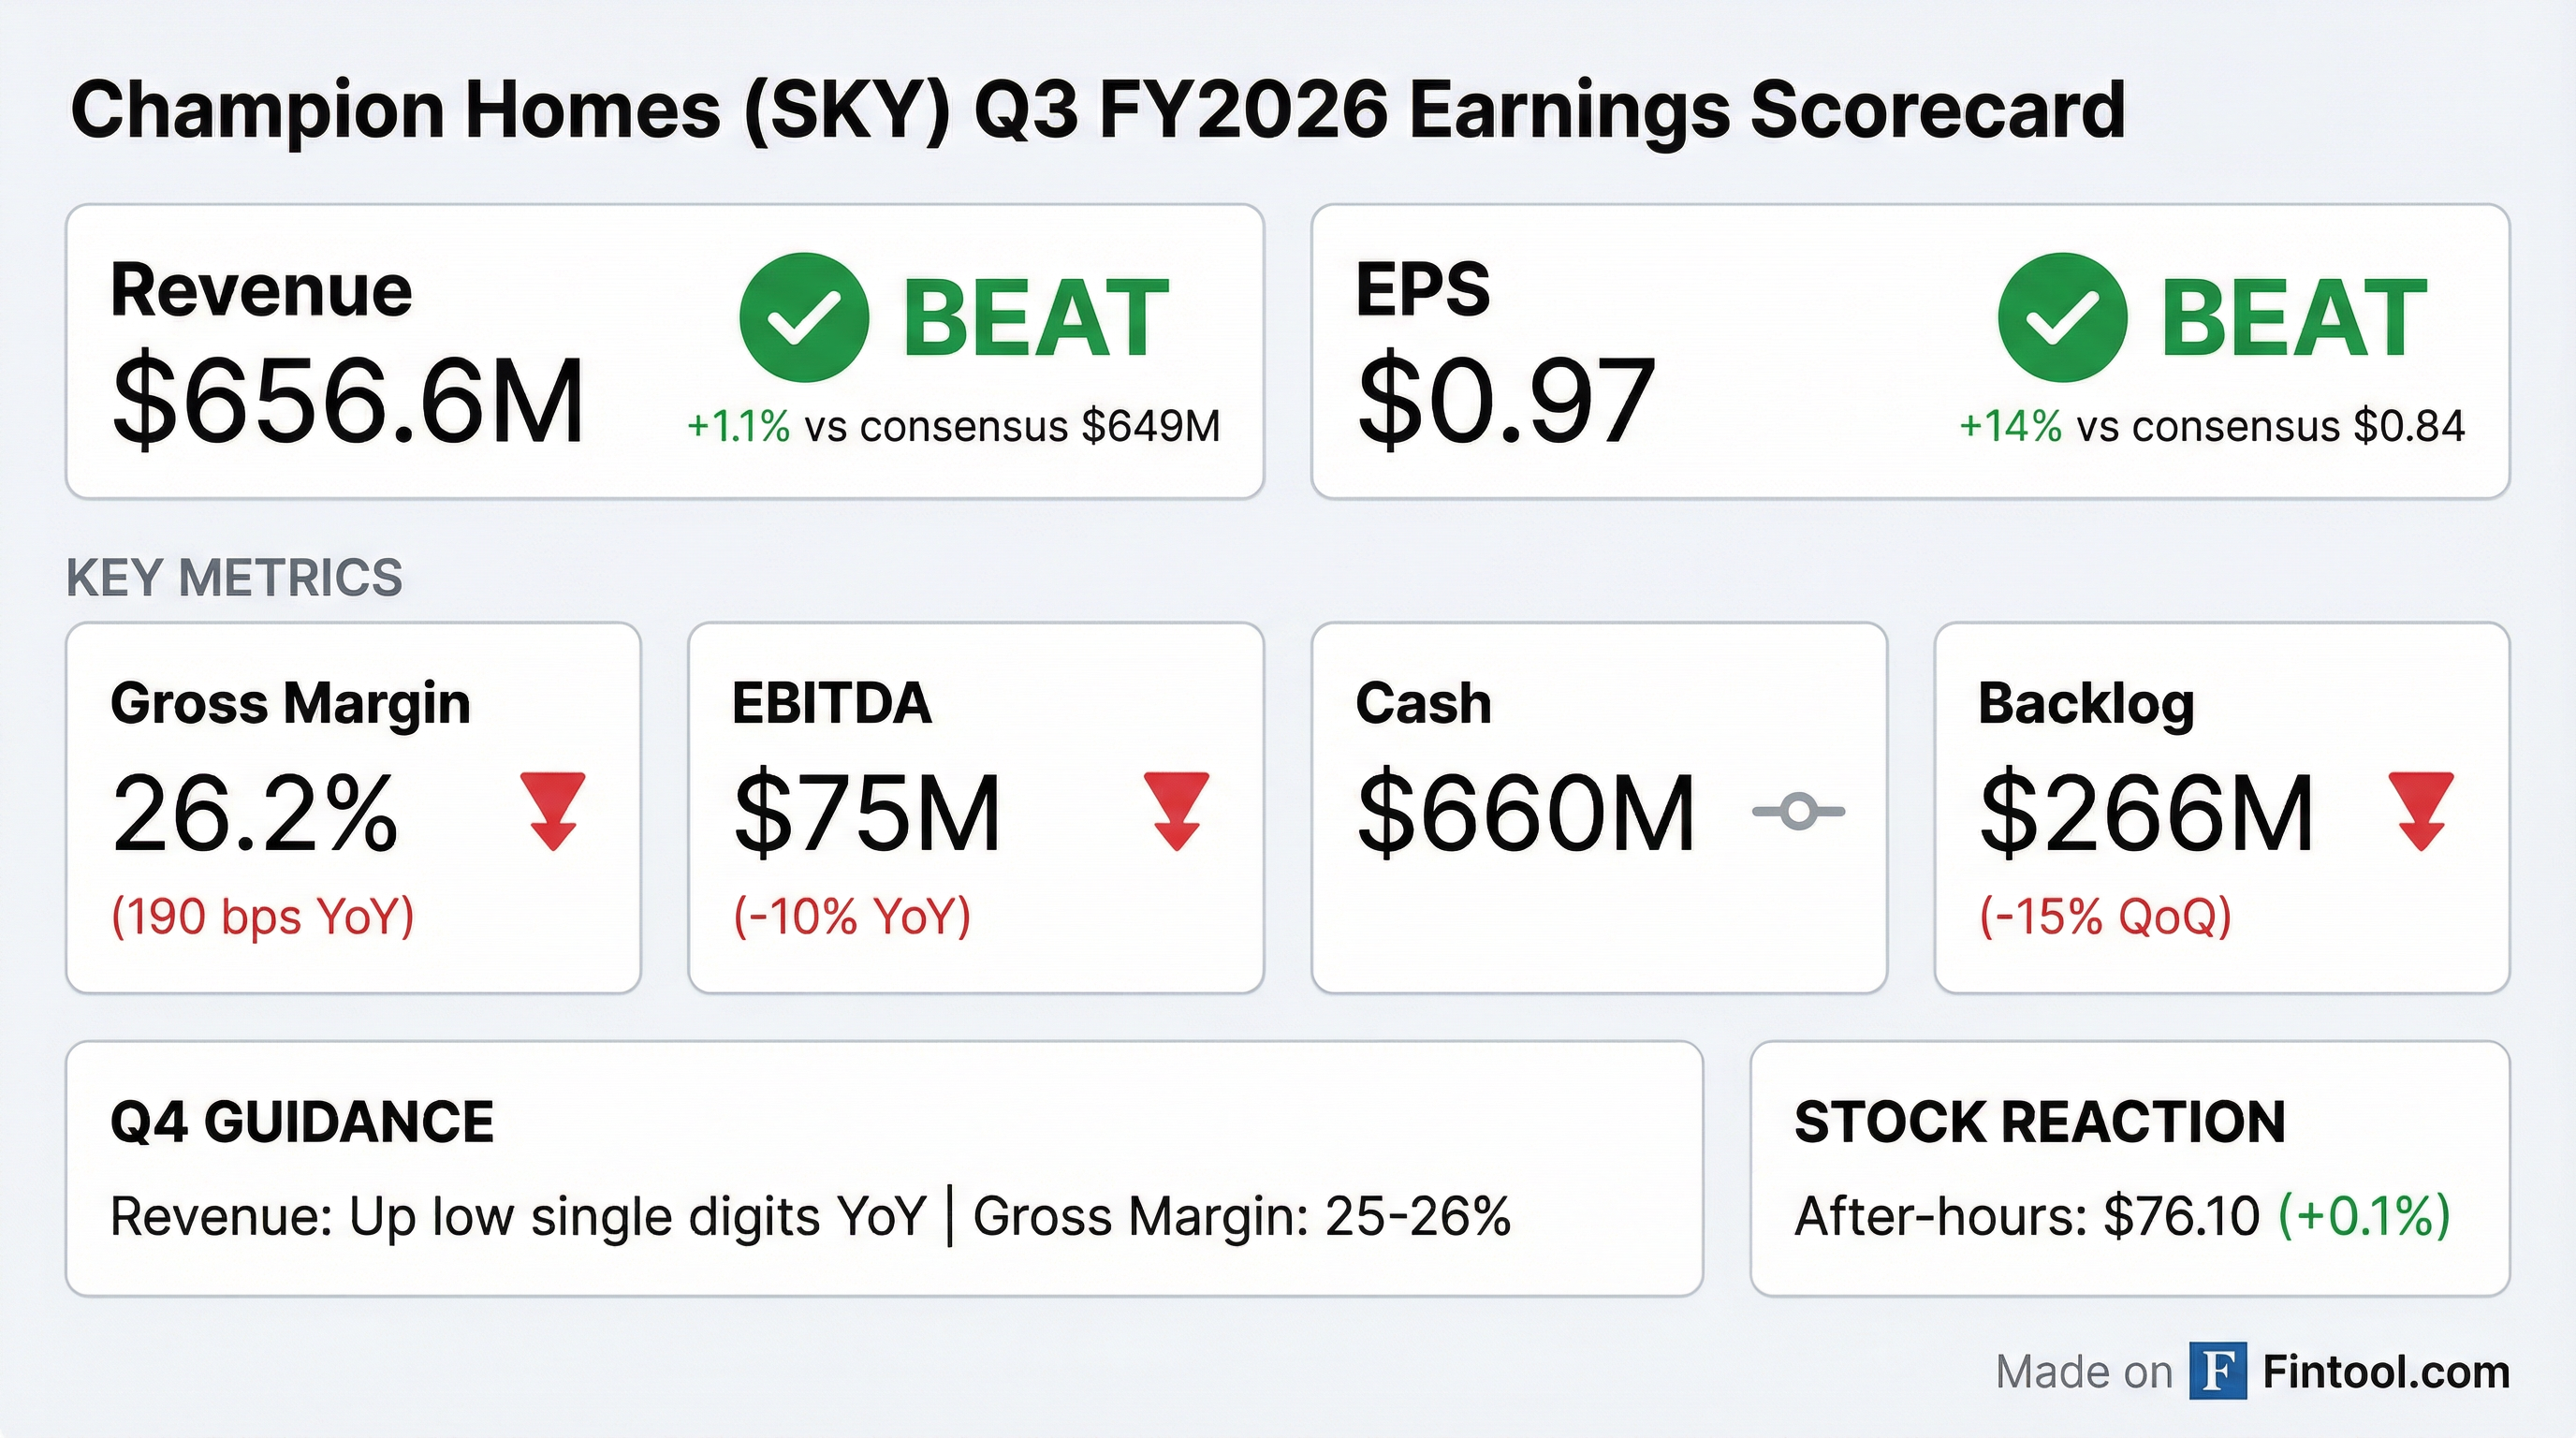Click the 190 bps YoY margin text
Screen dimensions: 2576x1438
262,915
